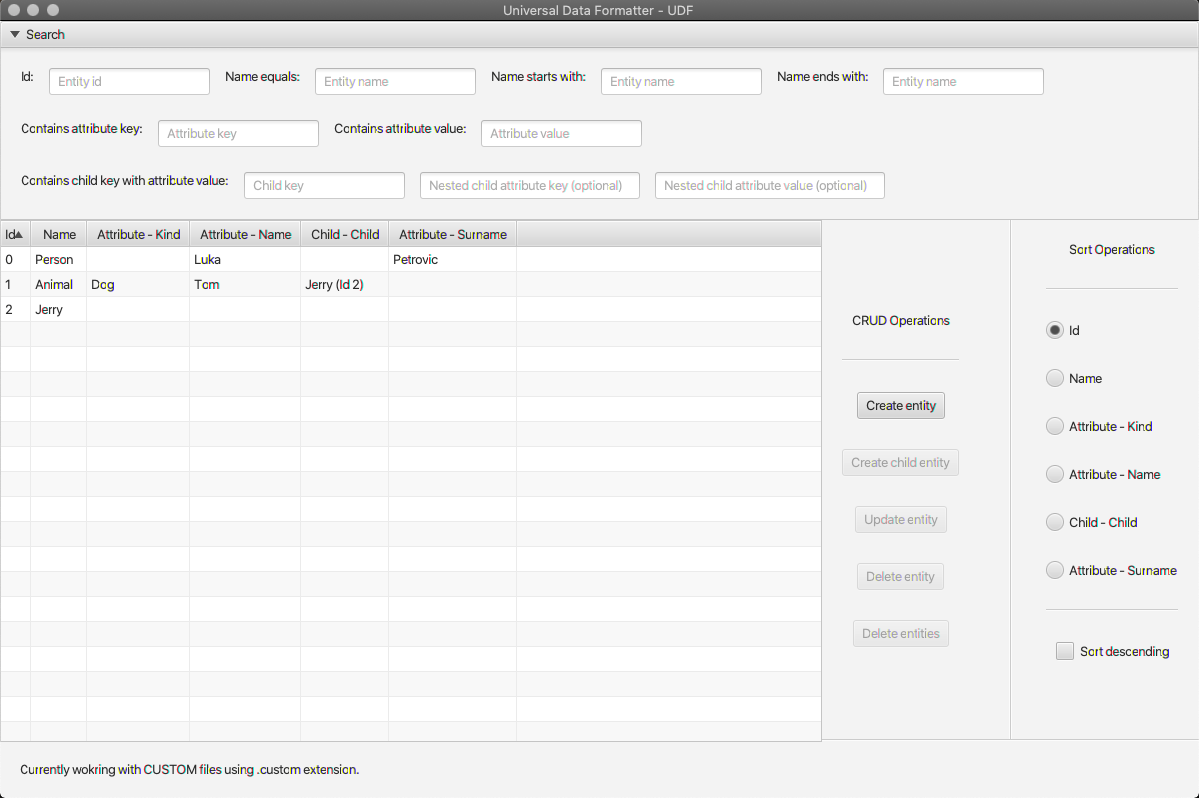Image resolution: width=1199 pixels, height=798 pixels.
Task: Sort table by Id column header
Action: (x=15, y=235)
